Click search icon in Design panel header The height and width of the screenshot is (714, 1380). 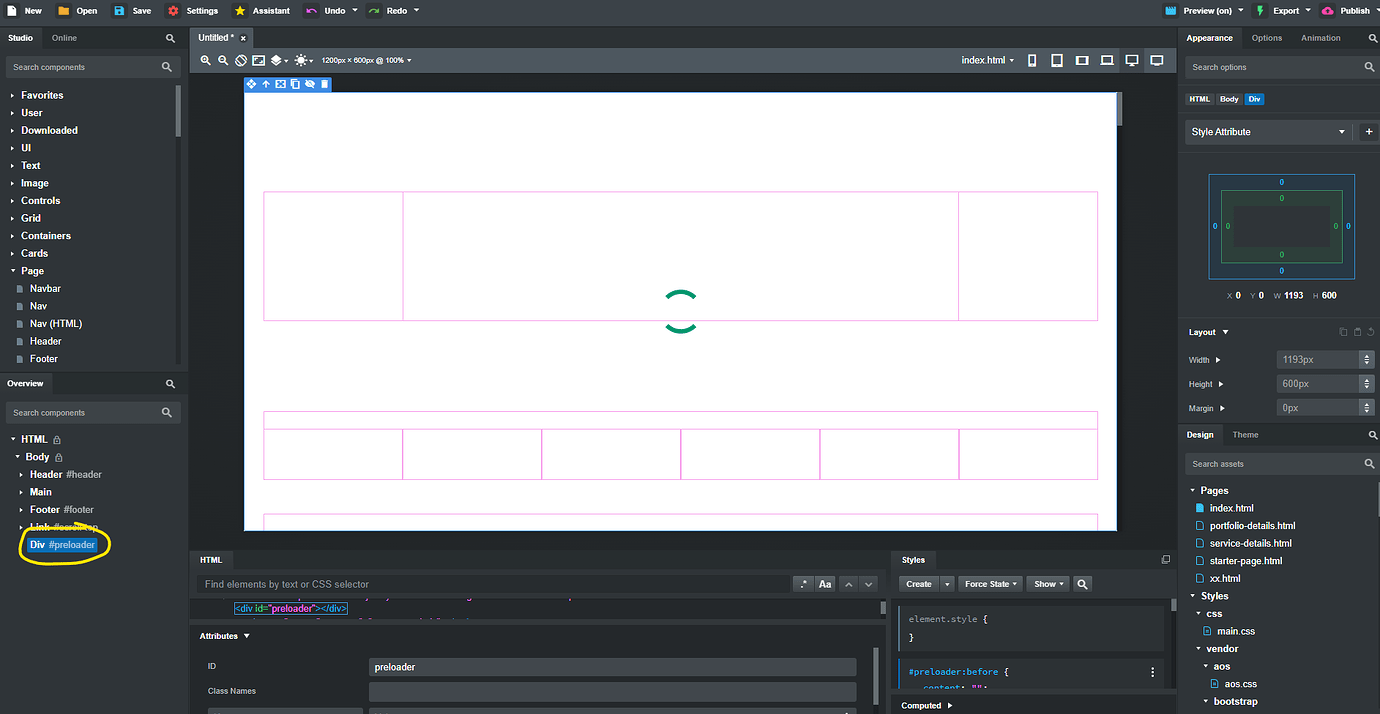(1372, 435)
